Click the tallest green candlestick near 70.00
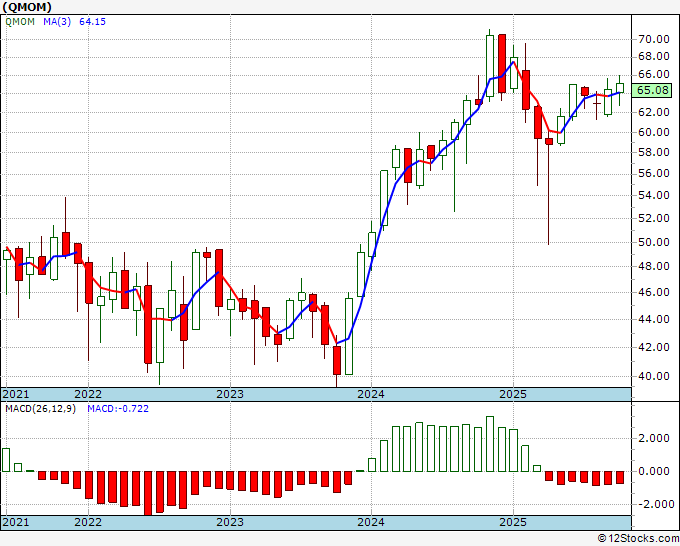The width and height of the screenshot is (680, 546). [490, 66]
